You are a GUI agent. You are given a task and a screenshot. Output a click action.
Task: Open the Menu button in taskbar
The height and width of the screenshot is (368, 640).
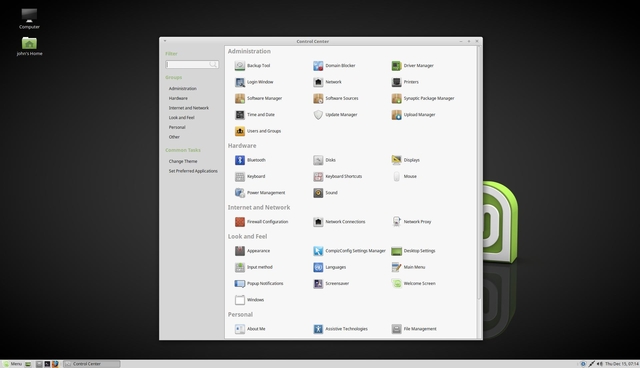coord(12,364)
